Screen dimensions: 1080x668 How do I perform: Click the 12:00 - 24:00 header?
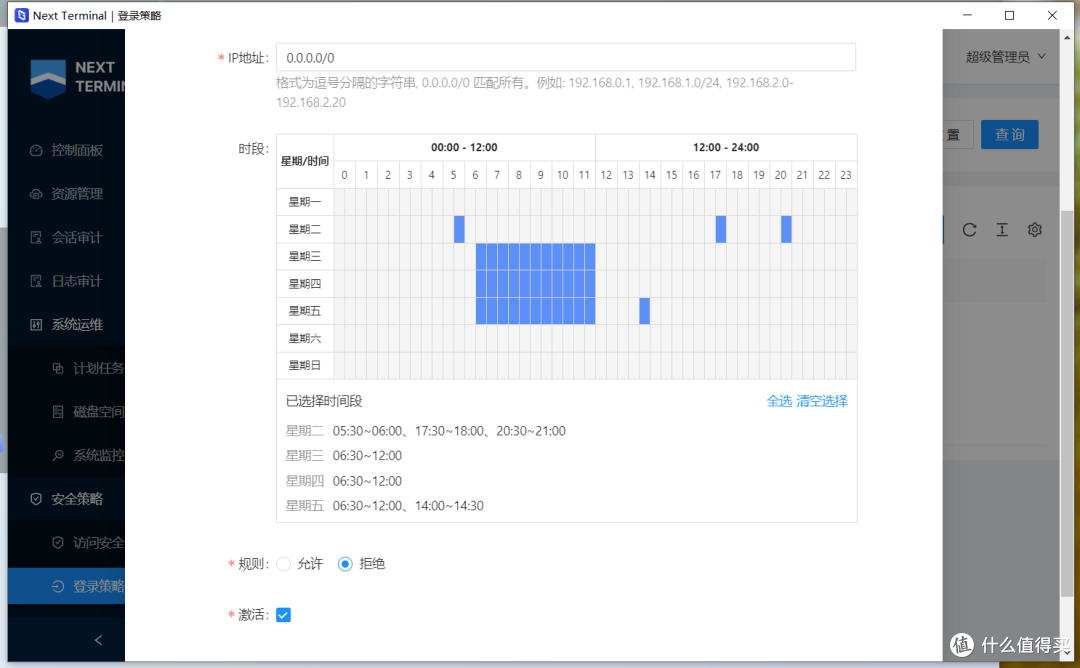[x=726, y=147]
